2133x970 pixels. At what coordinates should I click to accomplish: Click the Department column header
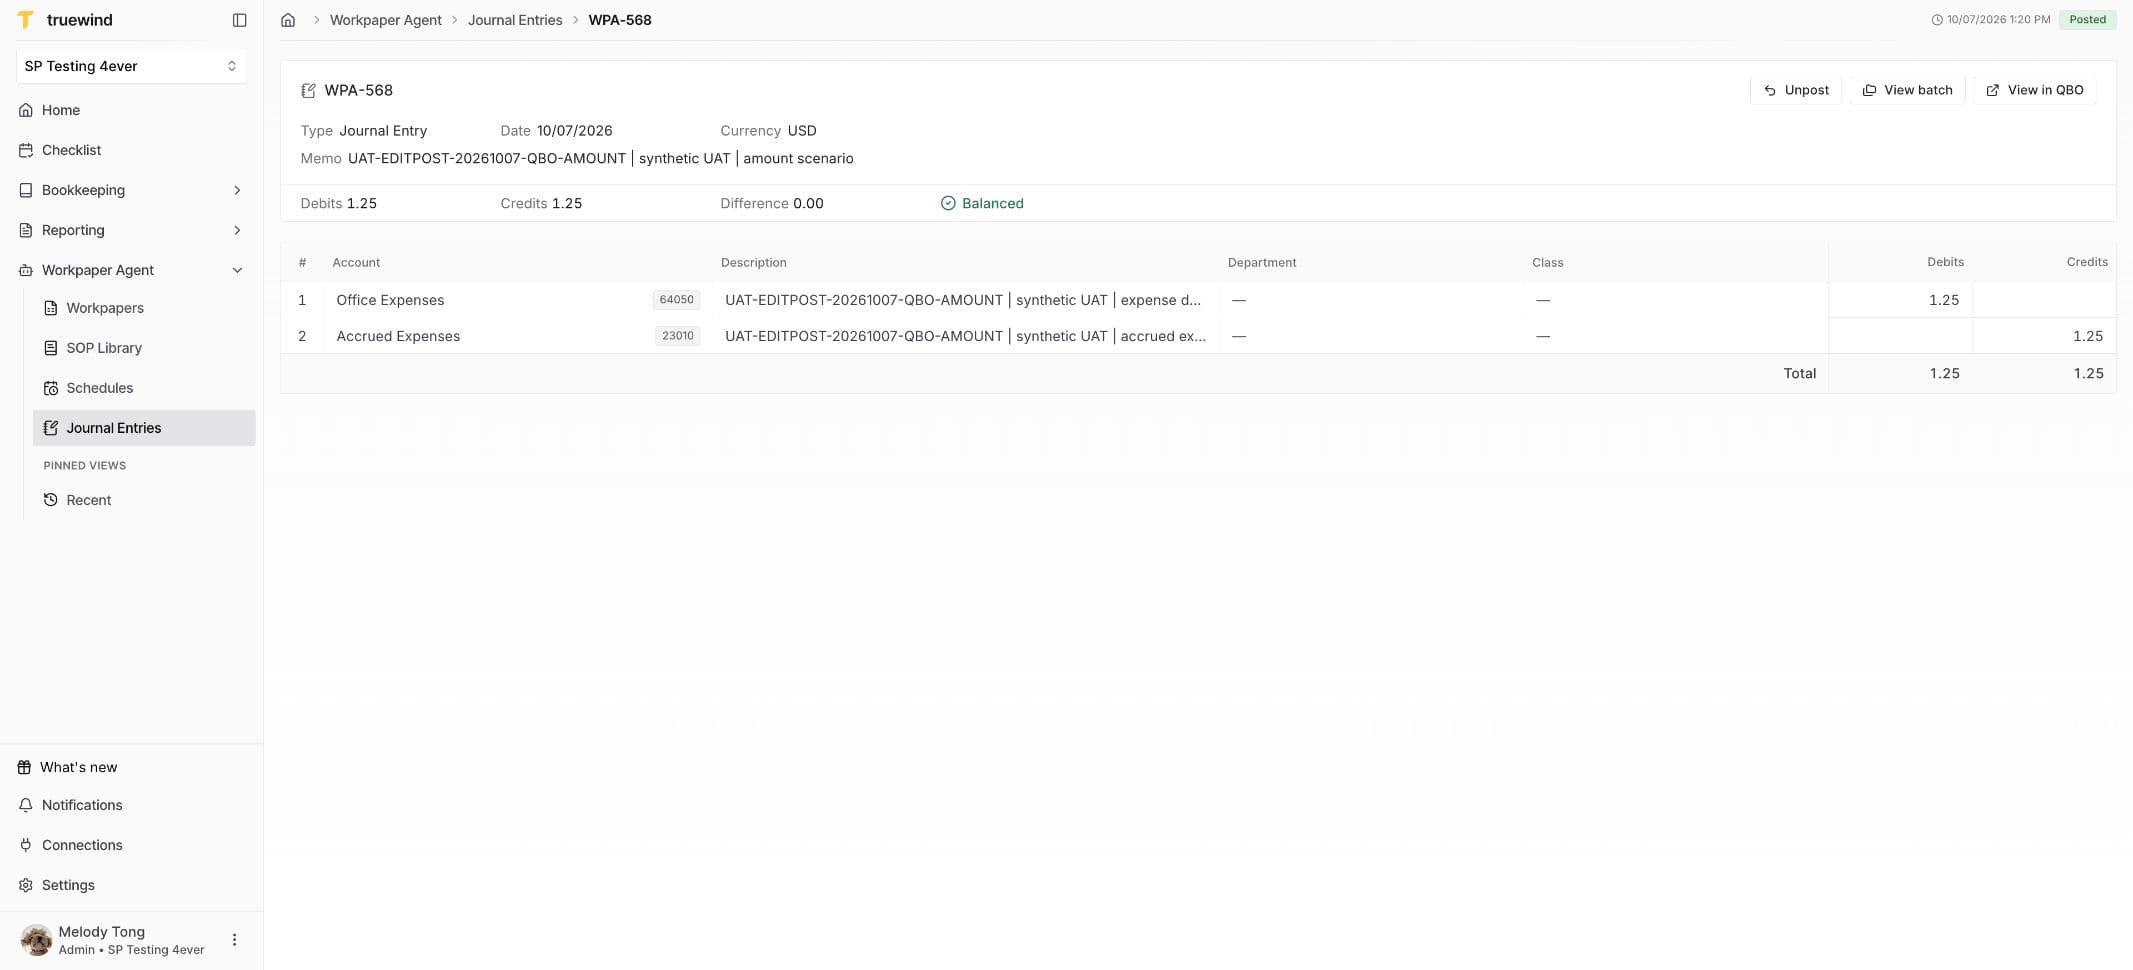(x=1262, y=262)
